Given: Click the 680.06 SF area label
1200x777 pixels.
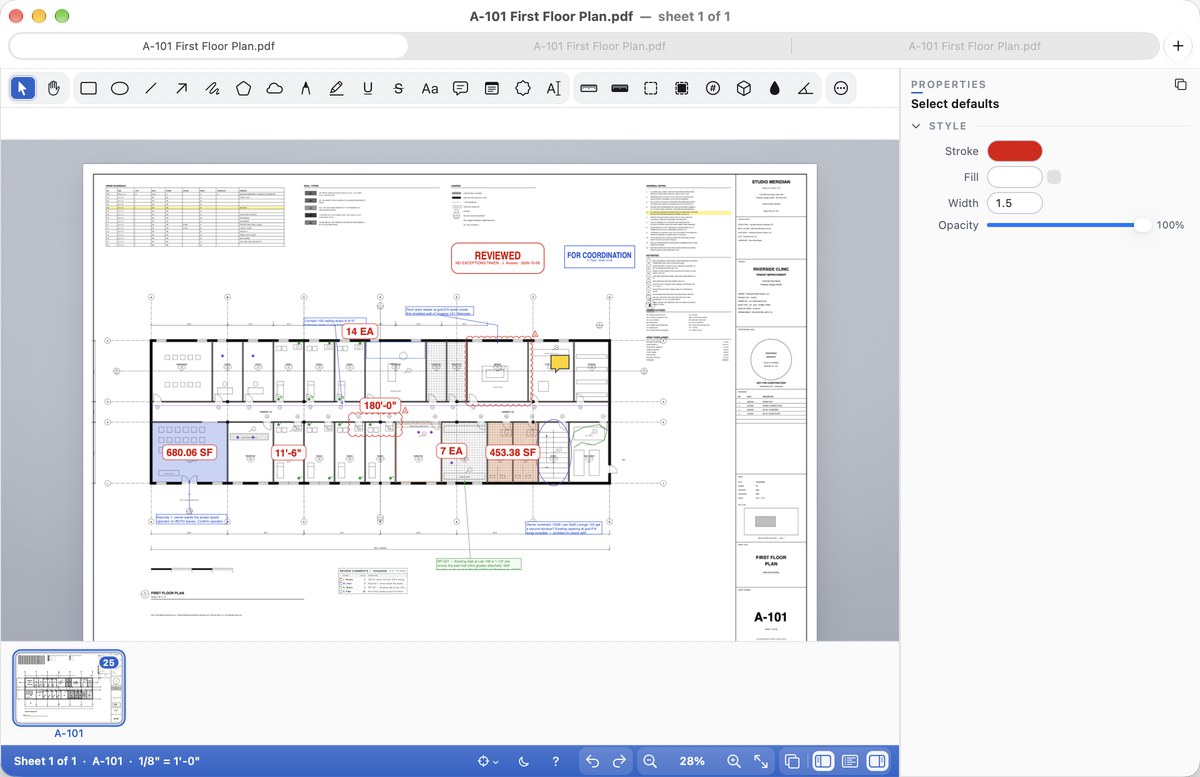Looking at the screenshot, I should pos(190,452).
